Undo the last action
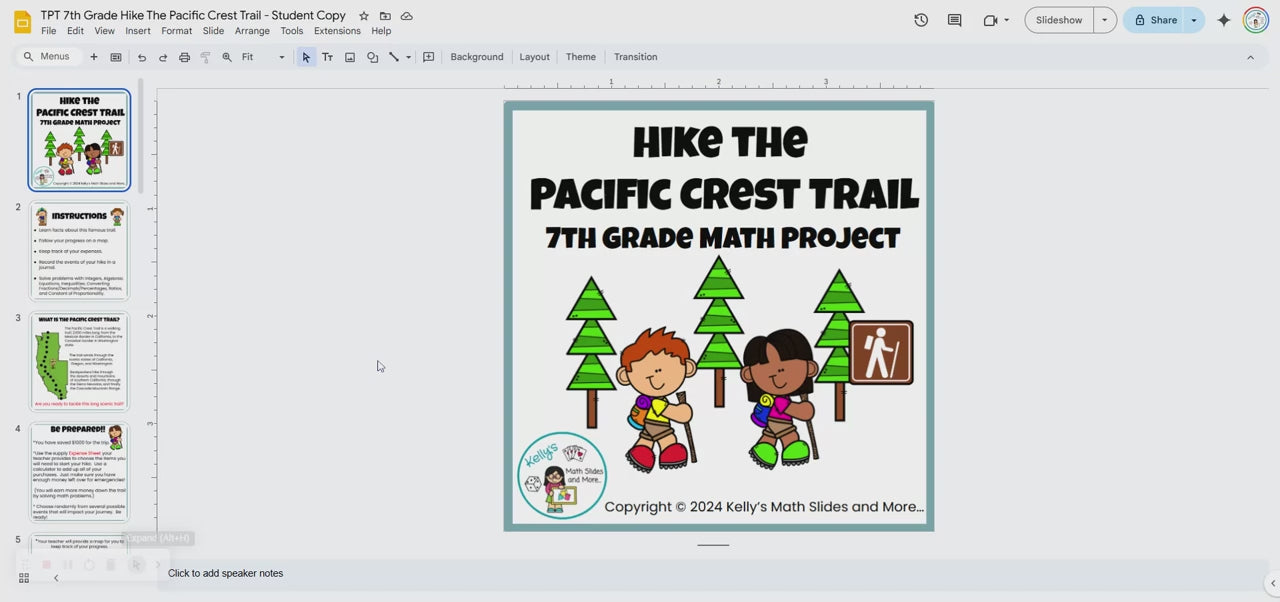 pyautogui.click(x=142, y=57)
